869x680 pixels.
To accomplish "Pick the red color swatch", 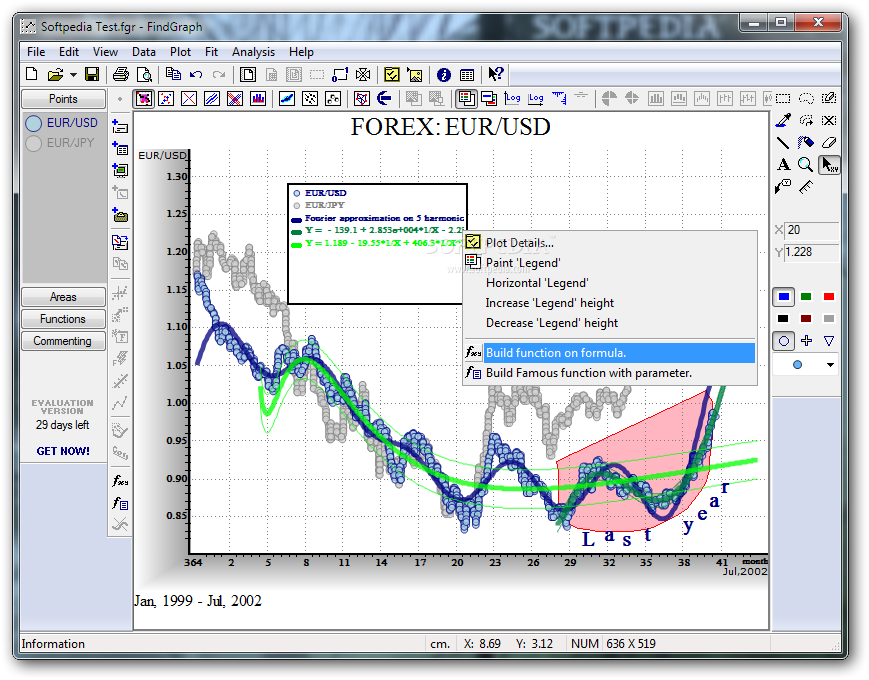I will point(829,296).
